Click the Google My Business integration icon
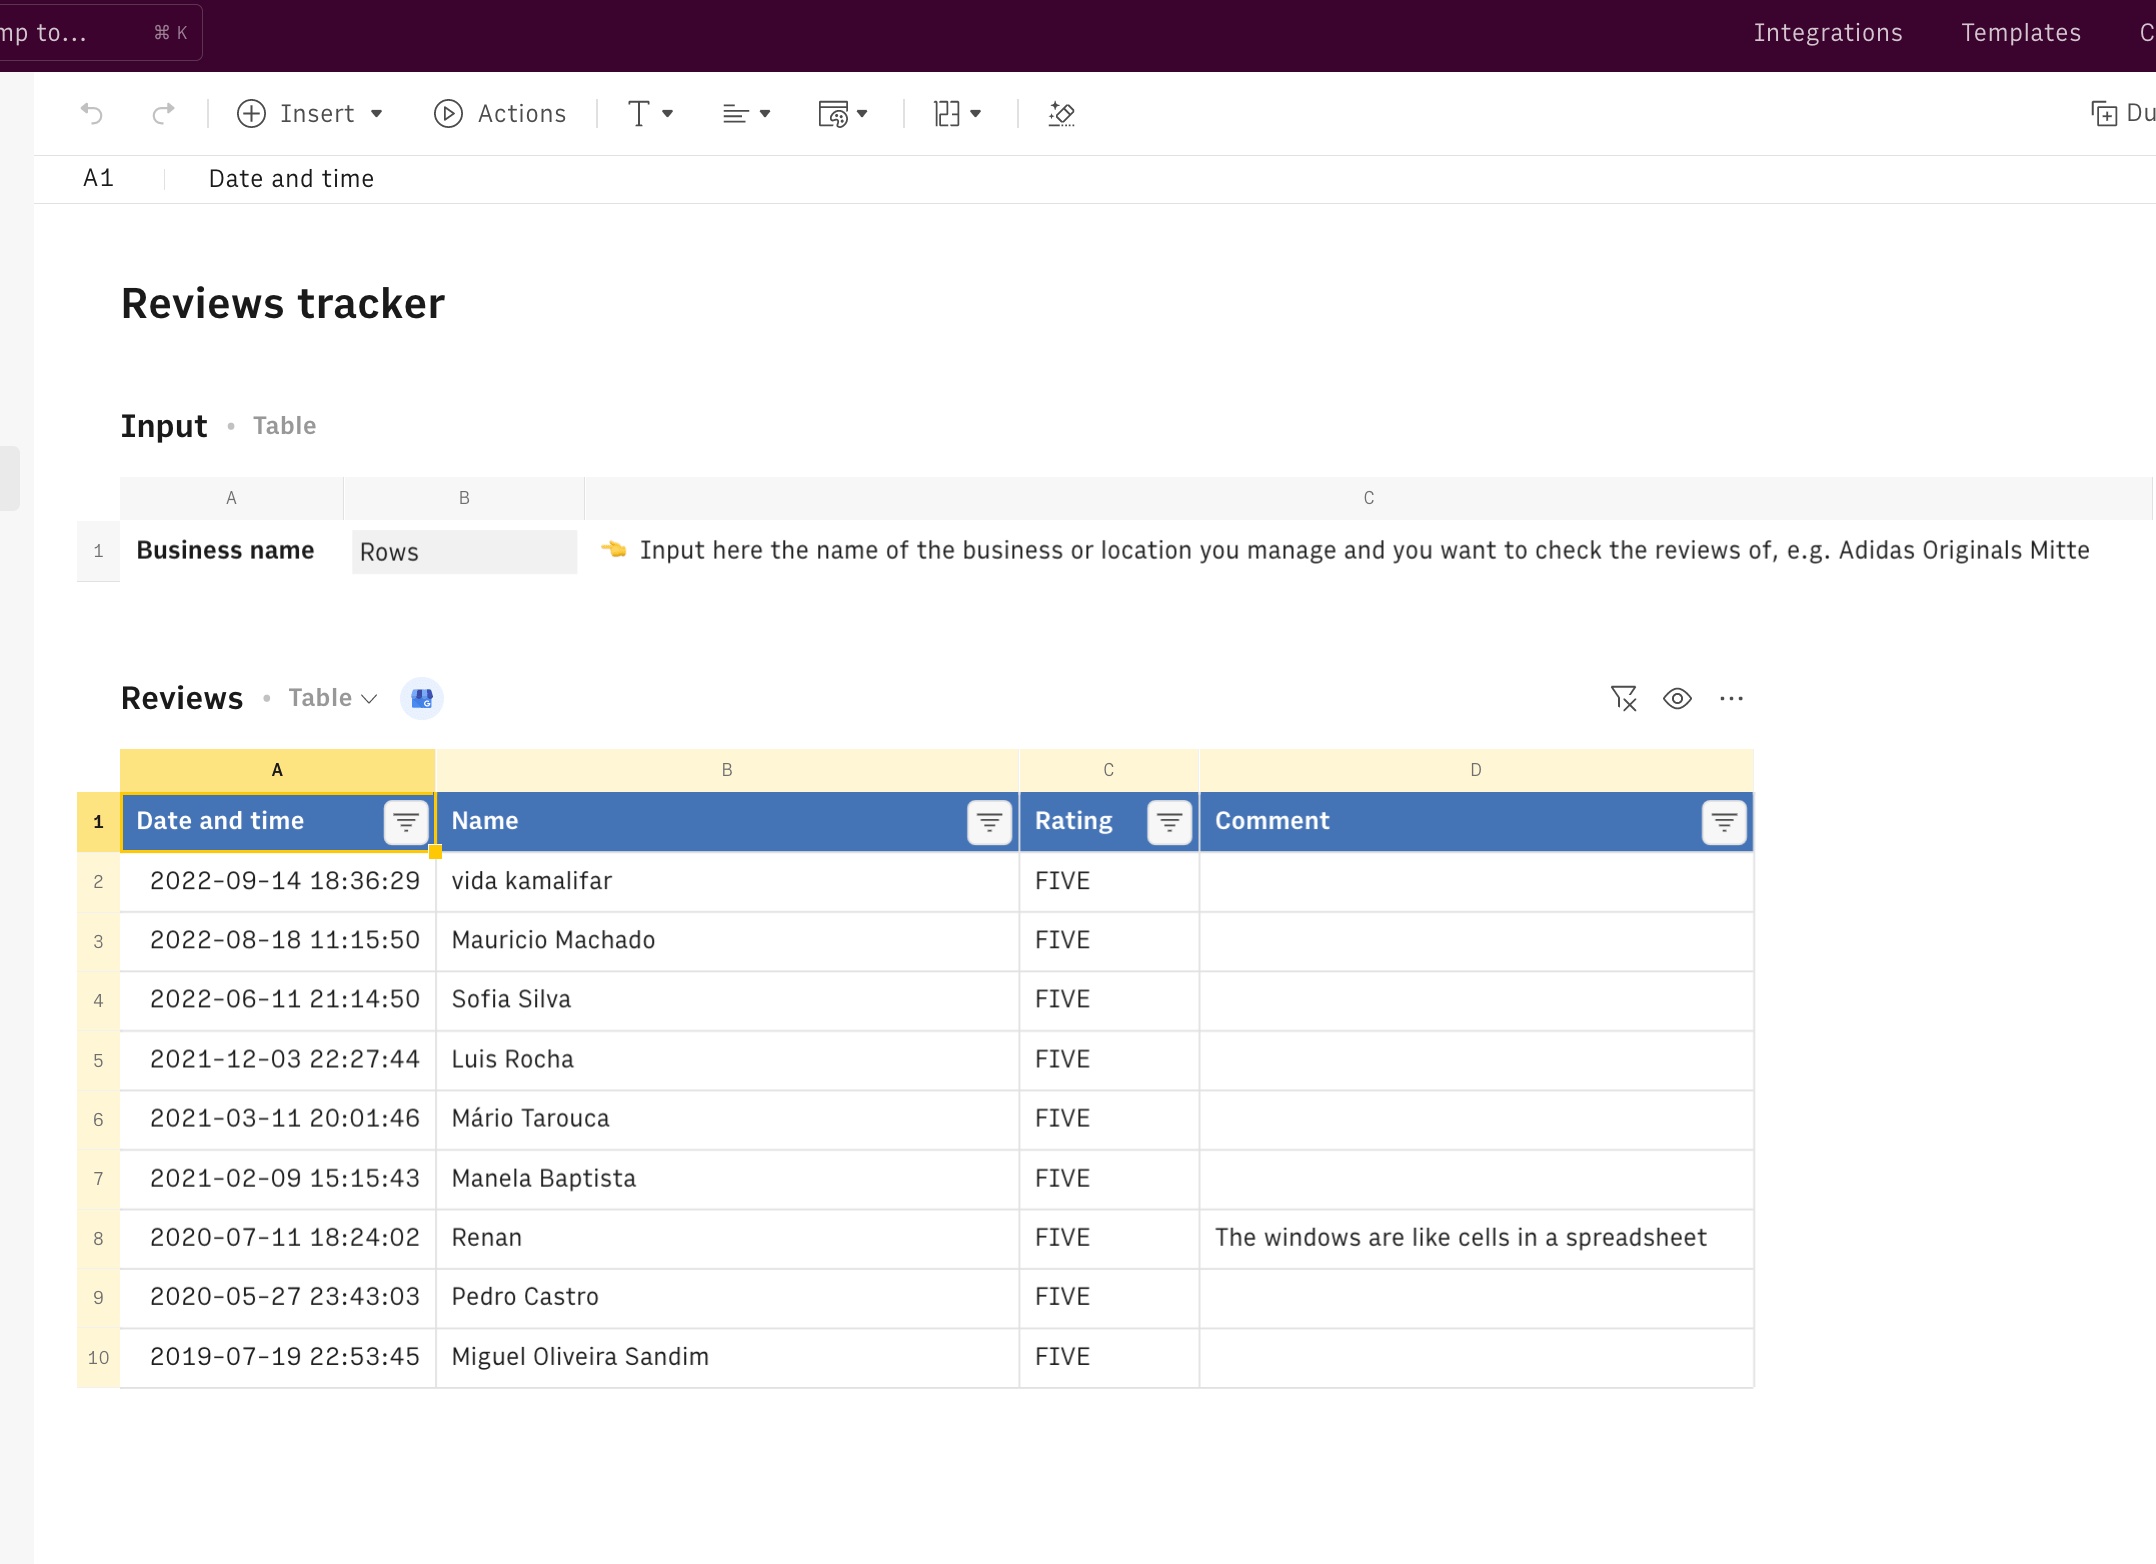The height and width of the screenshot is (1564, 2156). click(x=422, y=698)
